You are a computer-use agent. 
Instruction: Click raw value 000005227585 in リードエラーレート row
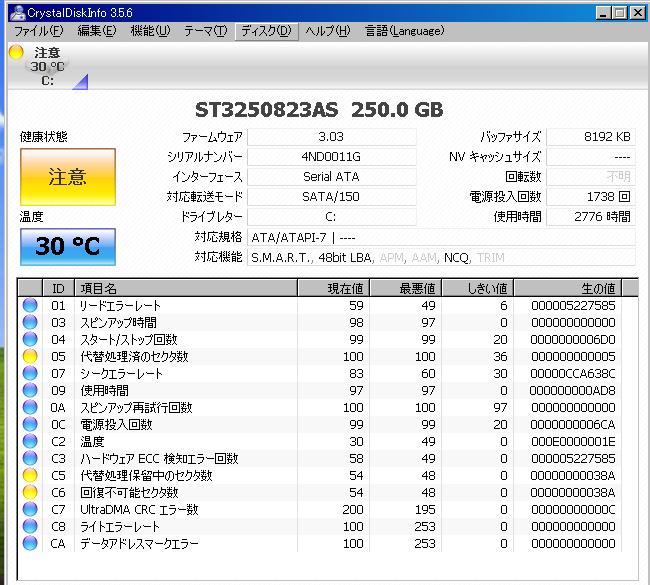coord(573,306)
